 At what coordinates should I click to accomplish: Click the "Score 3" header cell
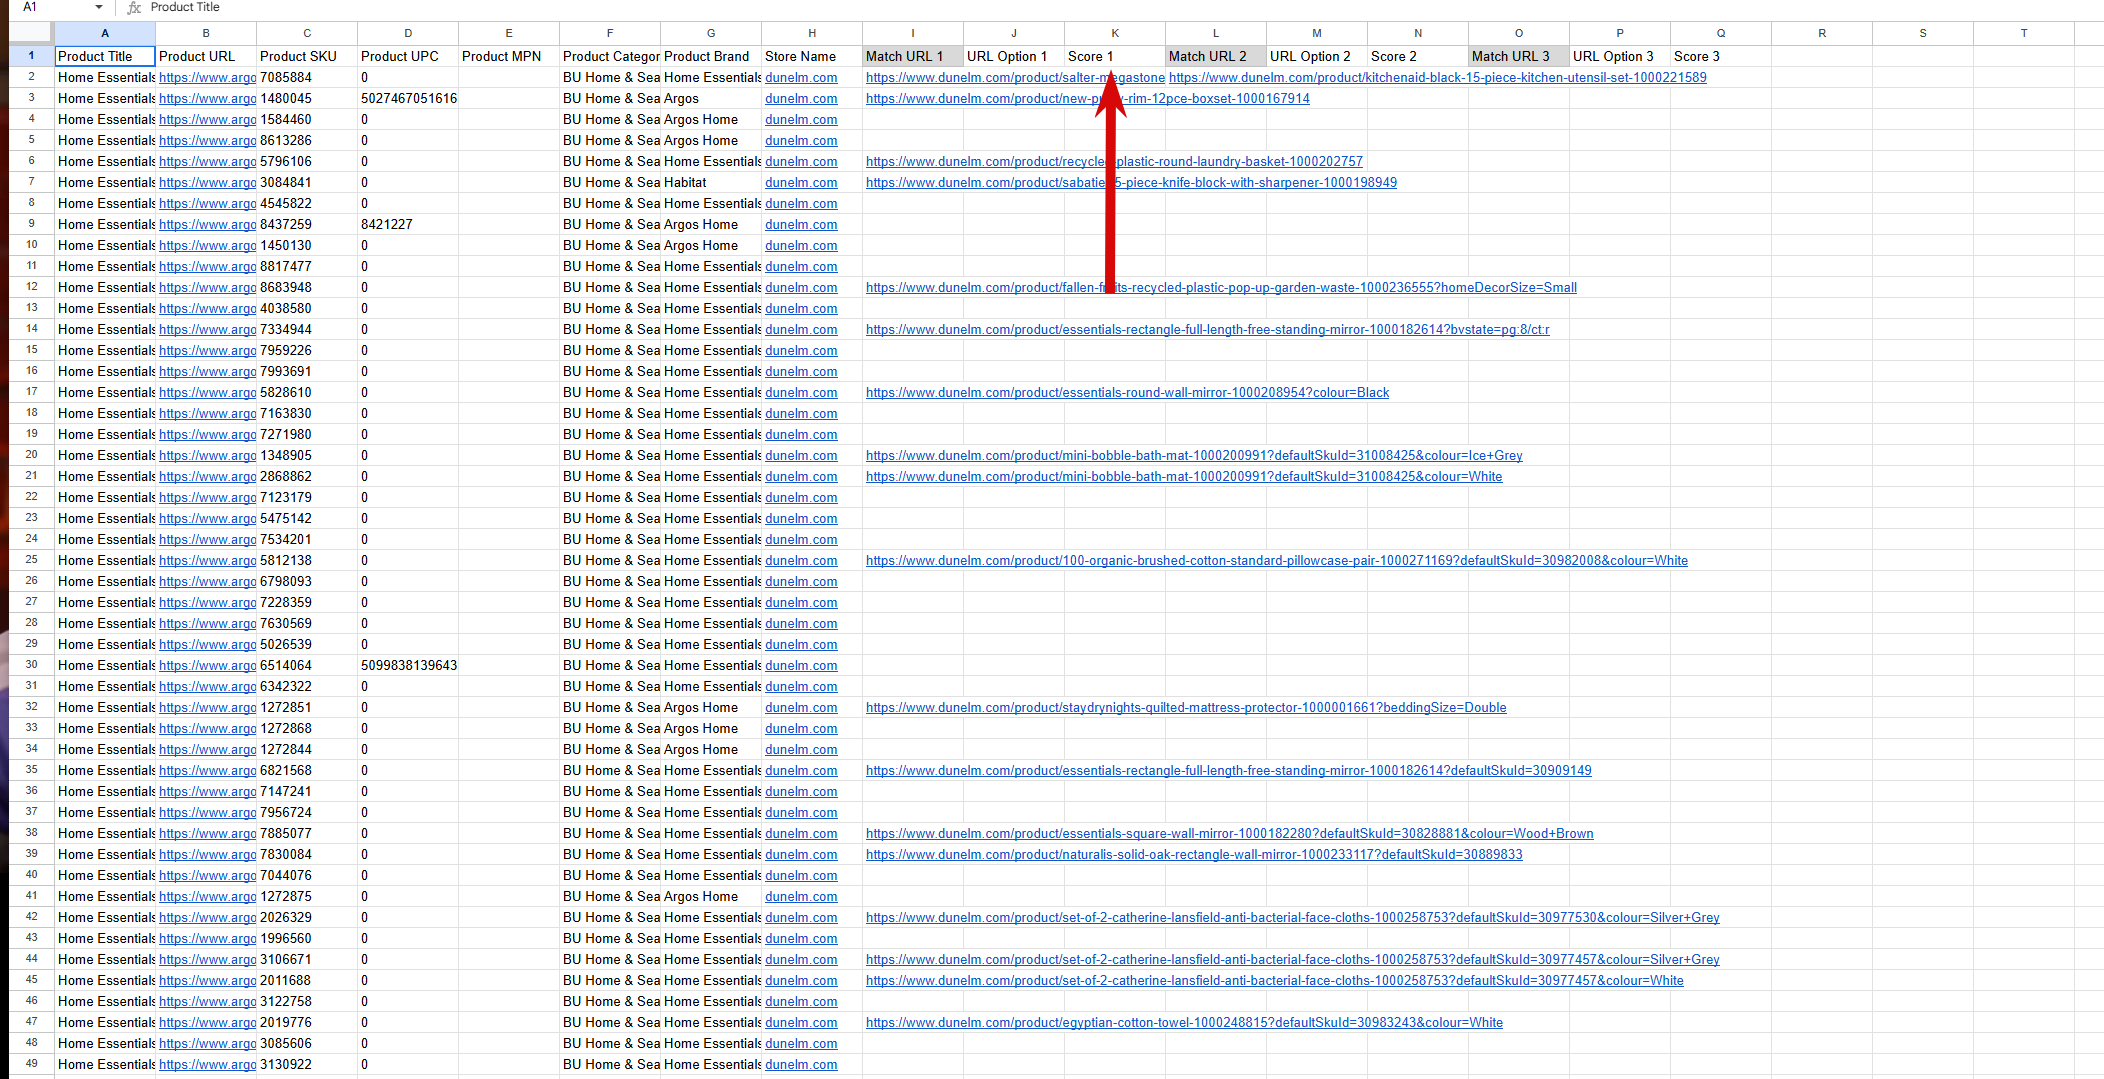point(1721,56)
